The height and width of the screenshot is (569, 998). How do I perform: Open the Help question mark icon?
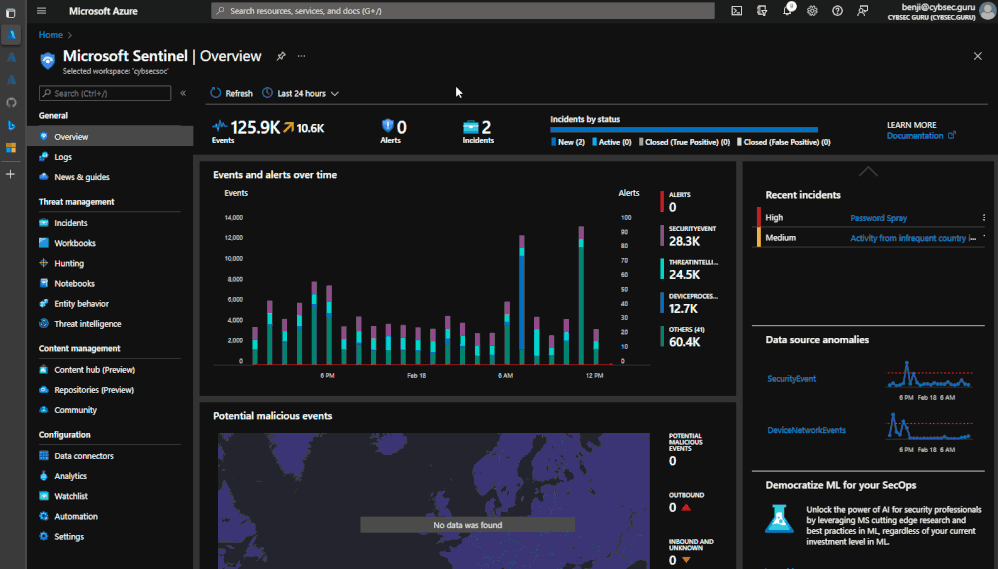coord(838,11)
